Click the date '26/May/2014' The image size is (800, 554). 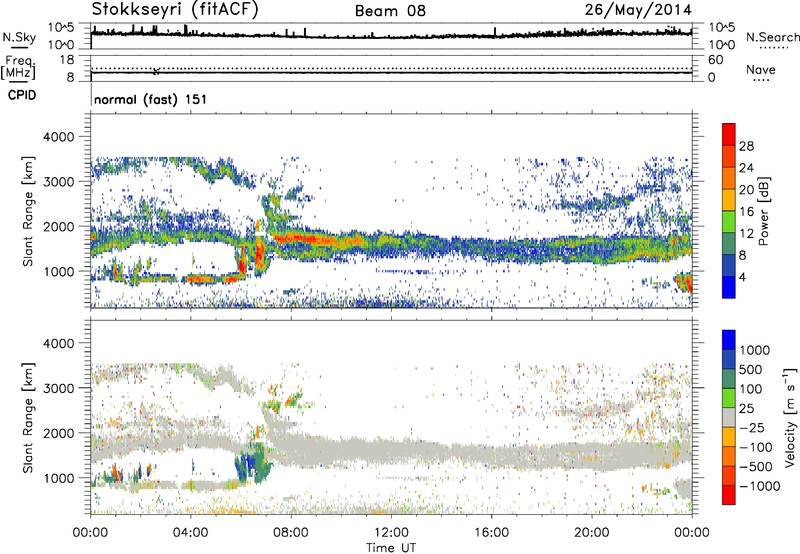(x=638, y=9)
